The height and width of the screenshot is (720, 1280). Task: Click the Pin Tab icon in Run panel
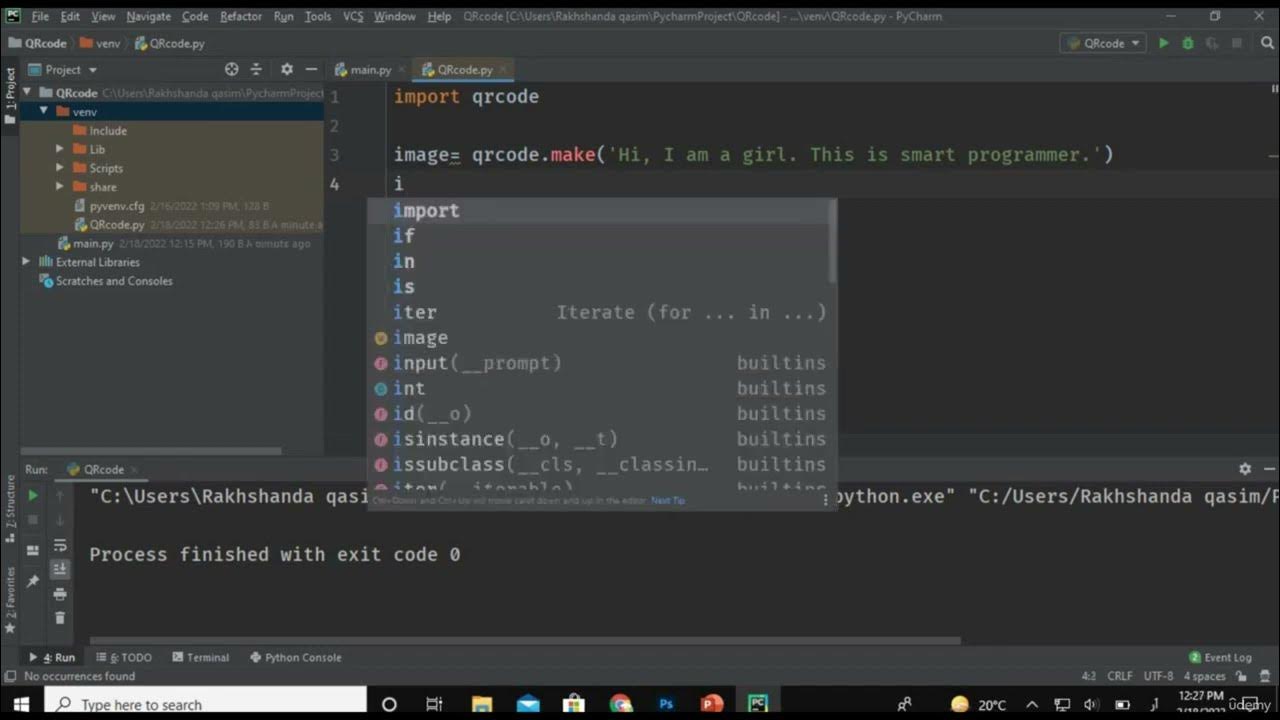click(33, 581)
